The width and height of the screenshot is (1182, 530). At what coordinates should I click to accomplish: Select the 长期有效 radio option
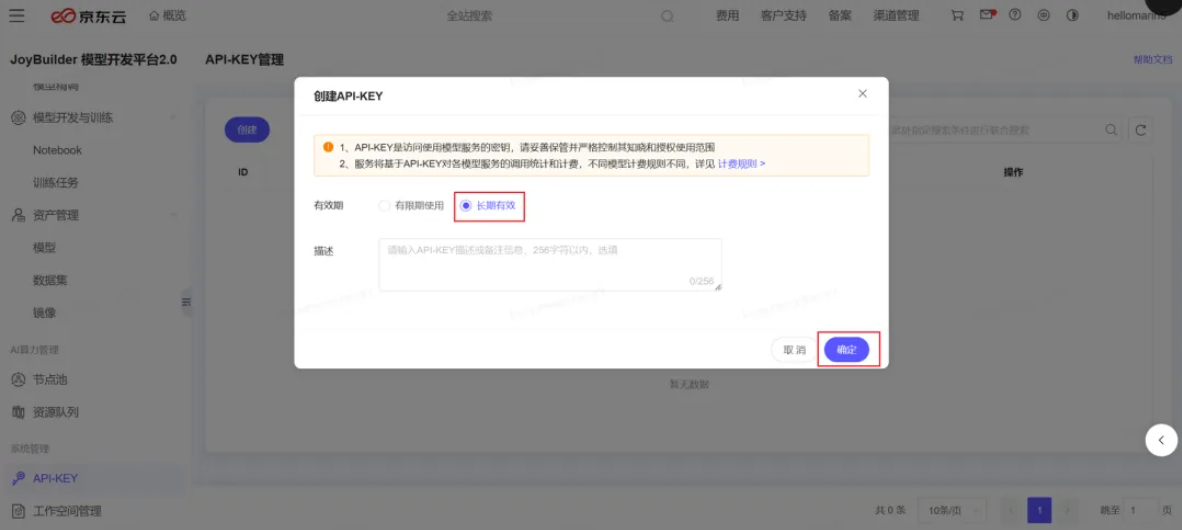(x=466, y=206)
